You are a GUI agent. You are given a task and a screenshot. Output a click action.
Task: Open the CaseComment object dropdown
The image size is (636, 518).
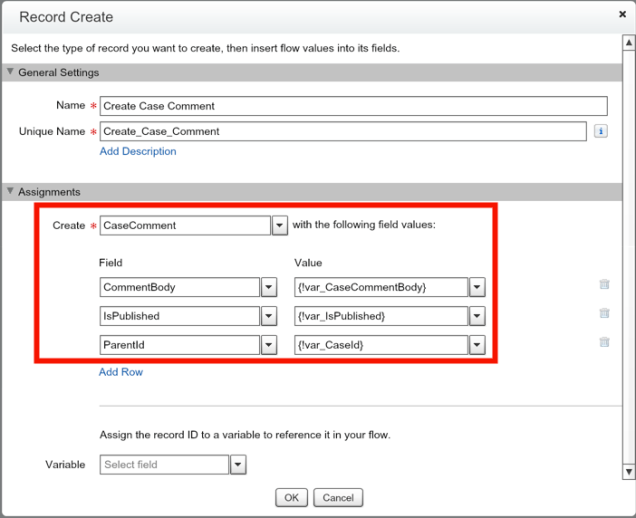[x=280, y=226]
